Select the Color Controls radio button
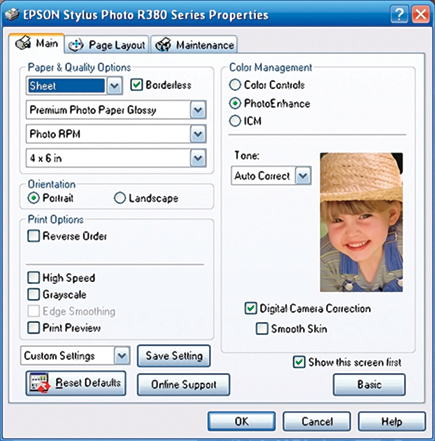This screenshot has height=441, width=435. click(x=235, y=85)
